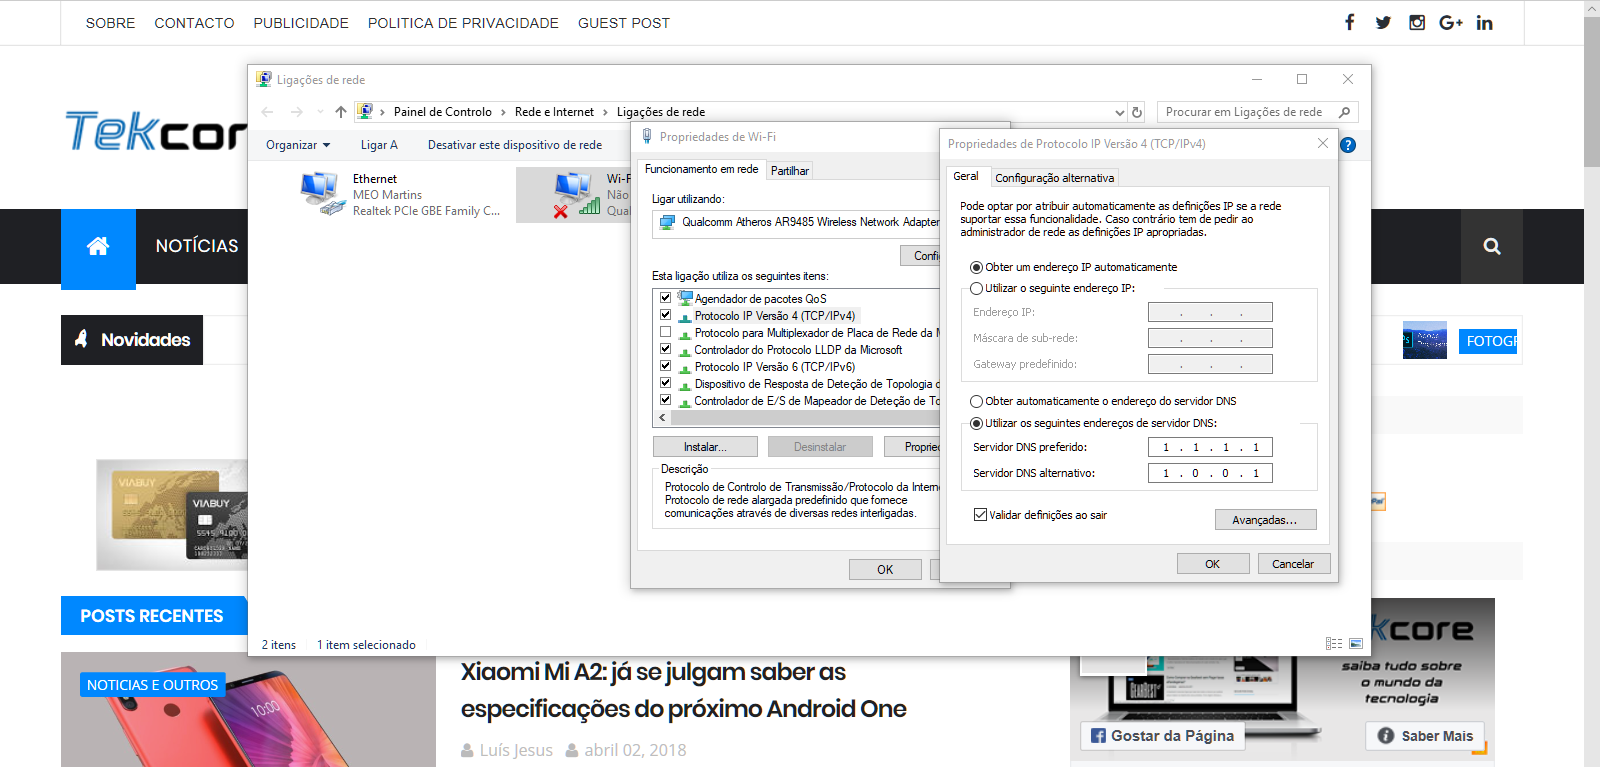Open the SOBRE menu item
The image size is (1600, 767).
coord(110,23)
